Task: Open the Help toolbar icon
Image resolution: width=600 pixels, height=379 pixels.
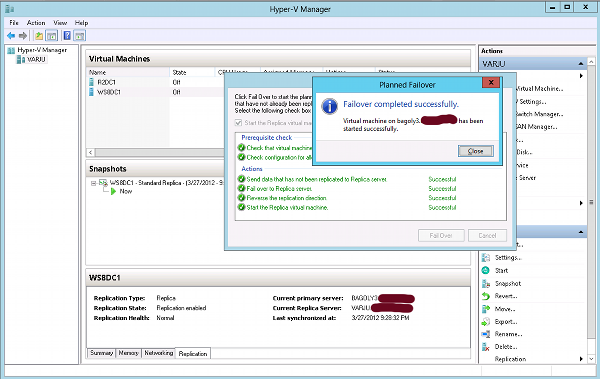Action: point(67,36)
